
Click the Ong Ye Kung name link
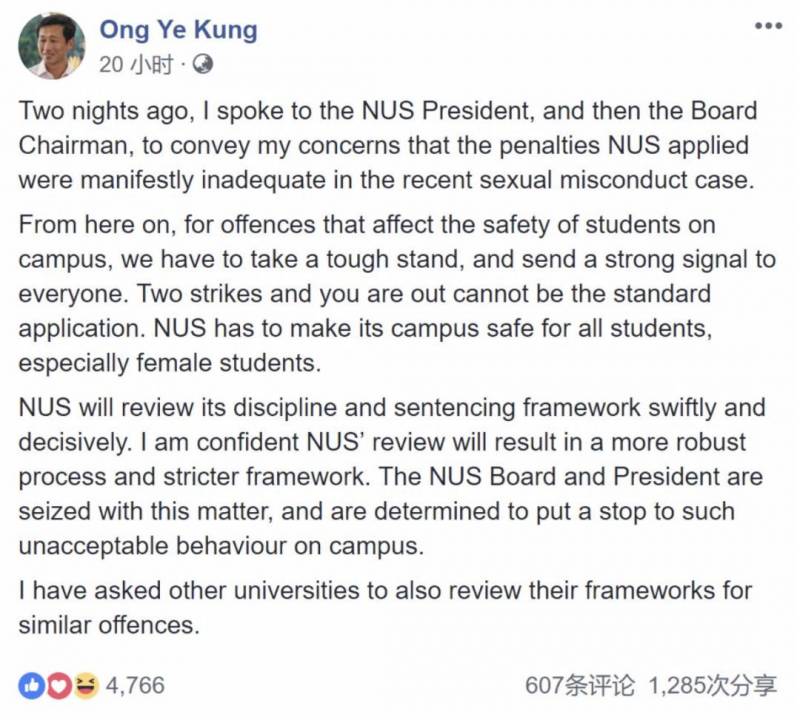coord(177,30)
